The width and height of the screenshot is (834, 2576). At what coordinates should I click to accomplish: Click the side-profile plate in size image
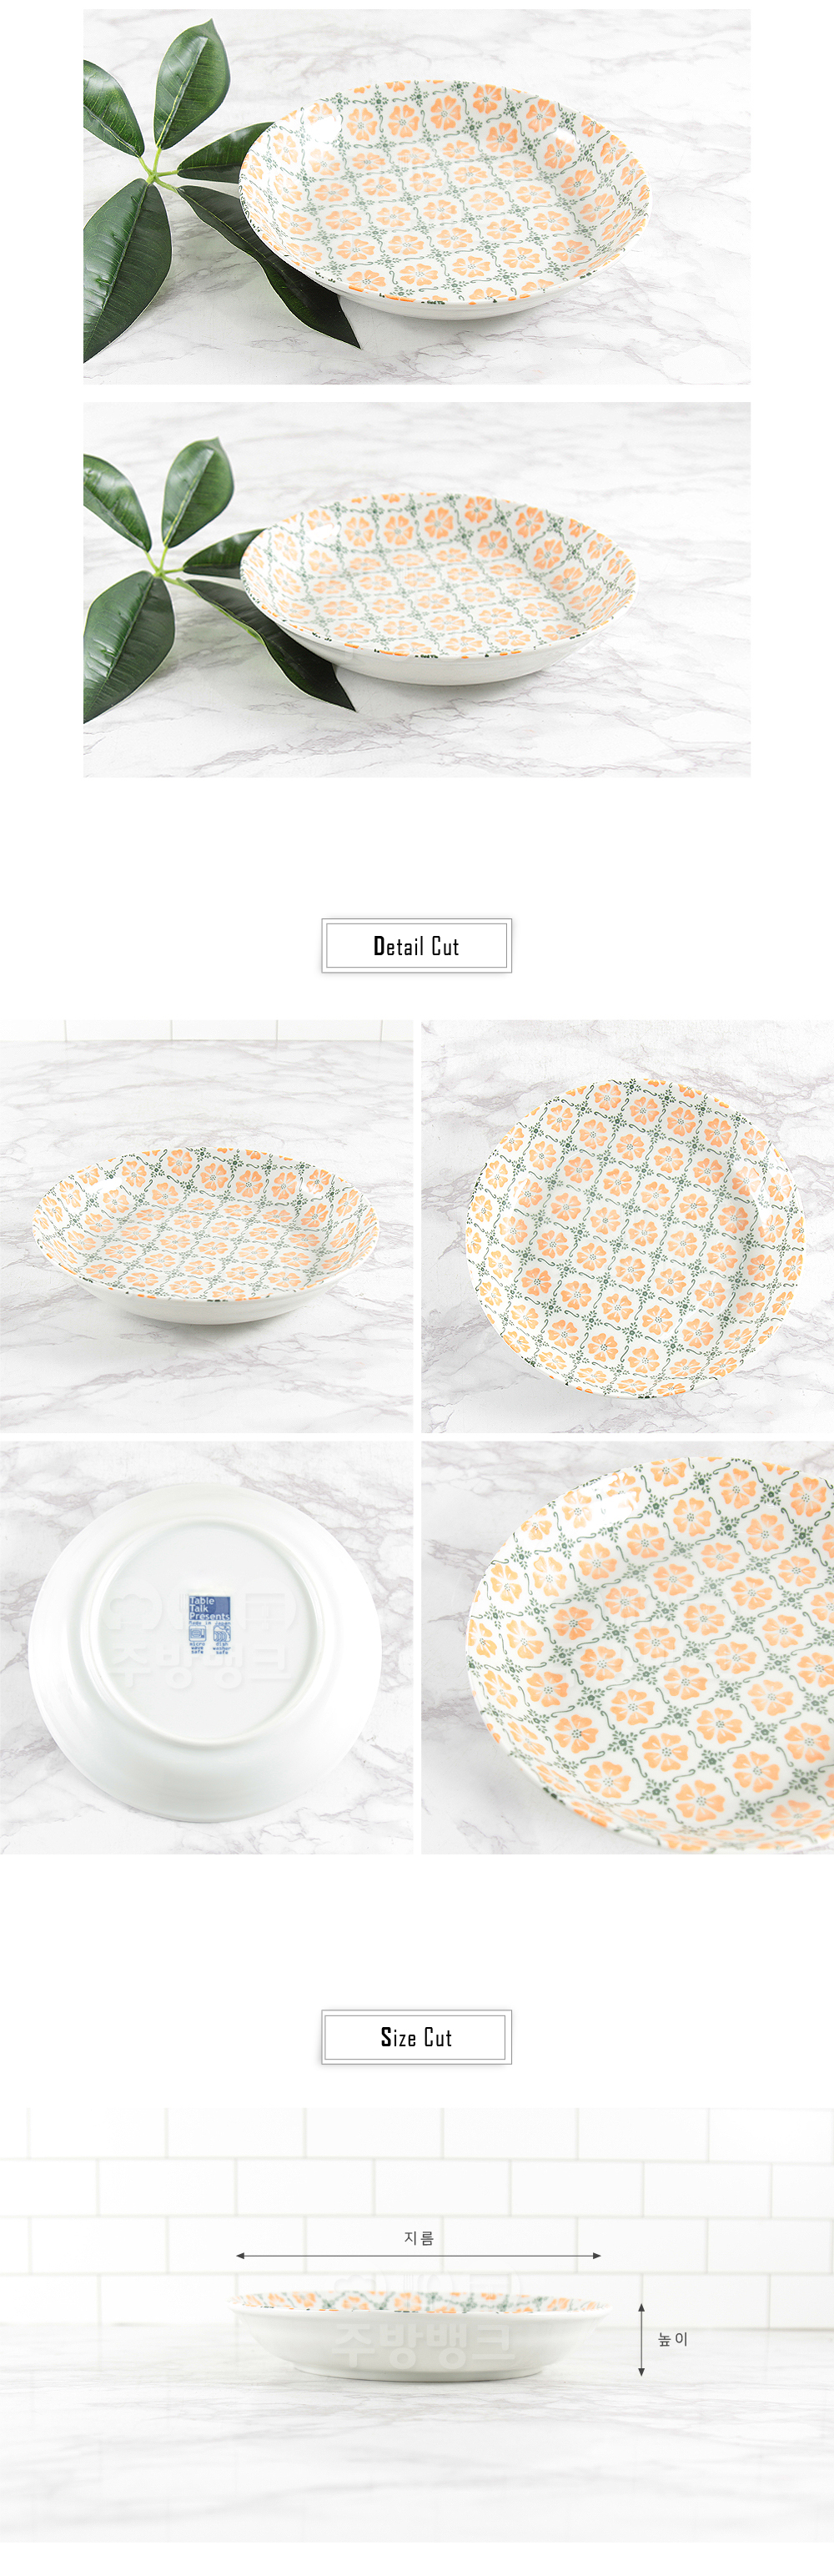coord(418,2335)
